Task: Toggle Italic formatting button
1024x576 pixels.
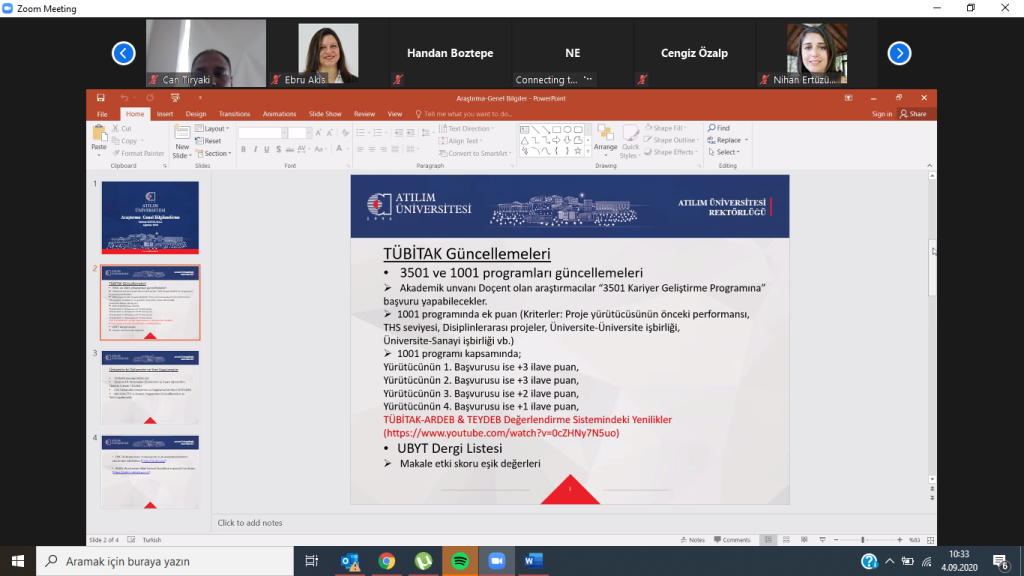Action: pyautogui.click(x=255, y=149)
